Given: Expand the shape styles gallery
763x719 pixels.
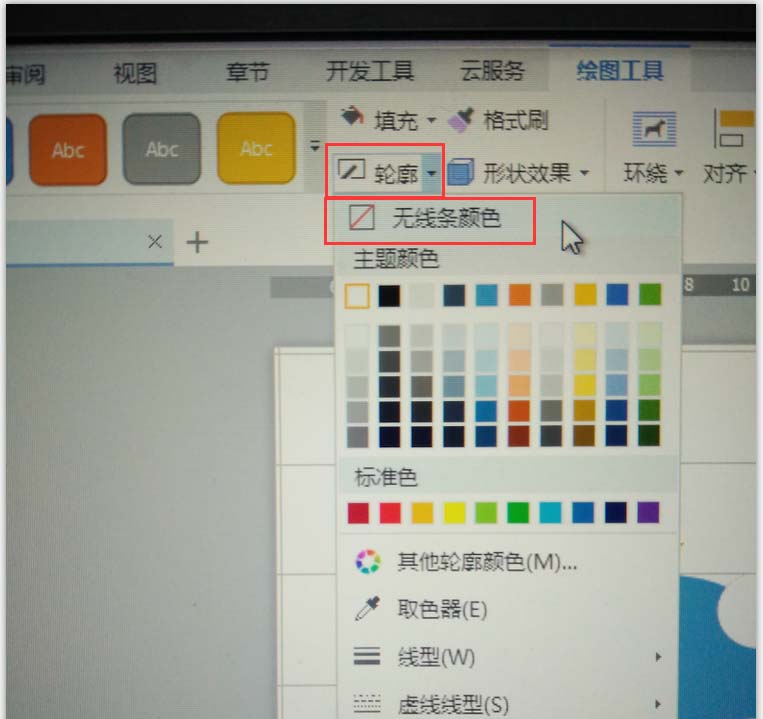Looking at the screenshot, I should point(315,145).
